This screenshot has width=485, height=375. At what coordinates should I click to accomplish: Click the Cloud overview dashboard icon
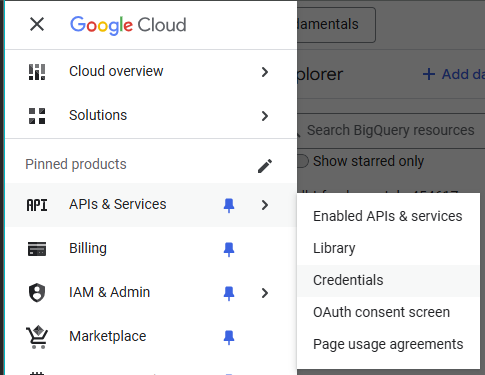[37, 72]
